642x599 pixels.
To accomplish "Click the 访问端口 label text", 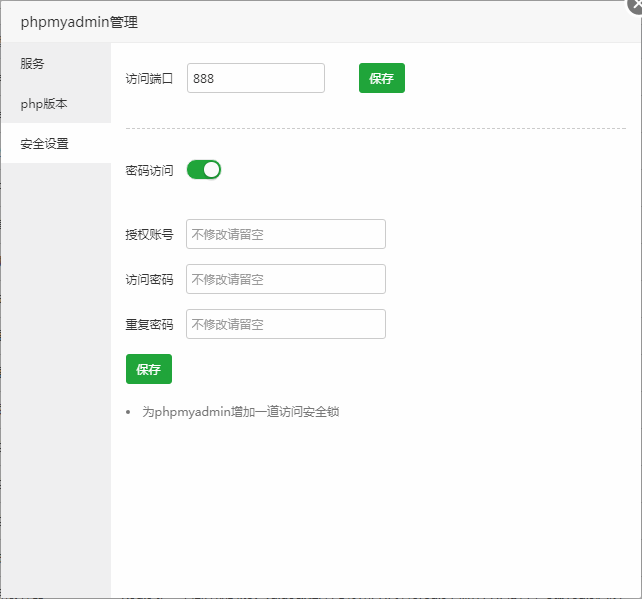I will click(x=149, y=78).
